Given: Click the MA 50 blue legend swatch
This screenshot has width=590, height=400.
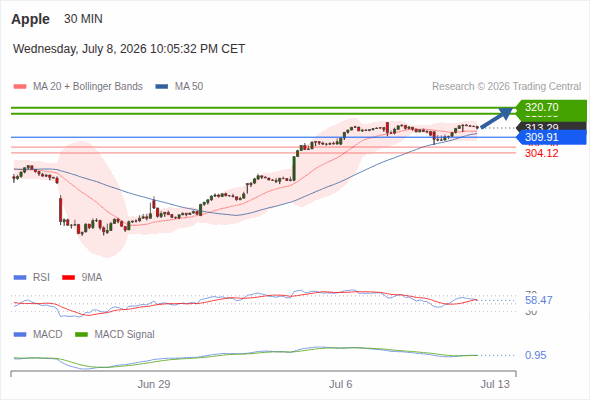Looking at the screenshot, I should (x=162, y=87).
